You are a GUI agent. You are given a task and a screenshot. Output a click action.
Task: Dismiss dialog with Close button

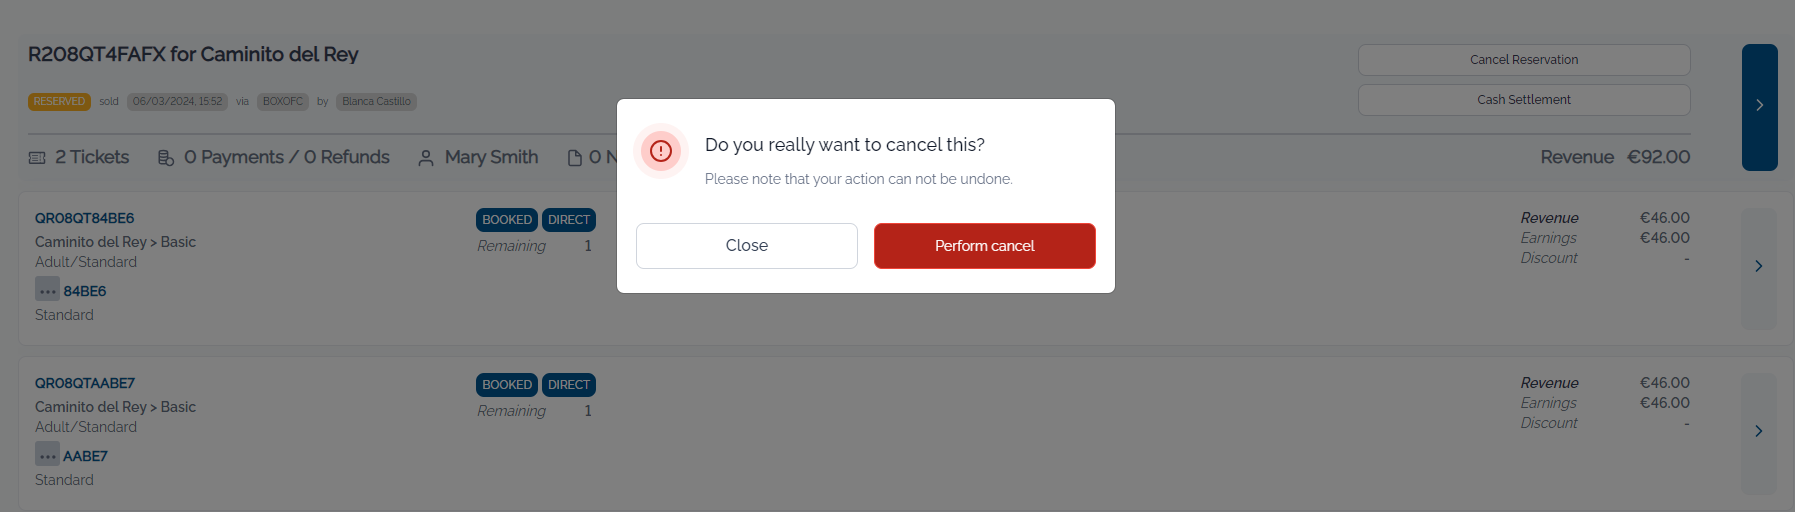(747, 246)
